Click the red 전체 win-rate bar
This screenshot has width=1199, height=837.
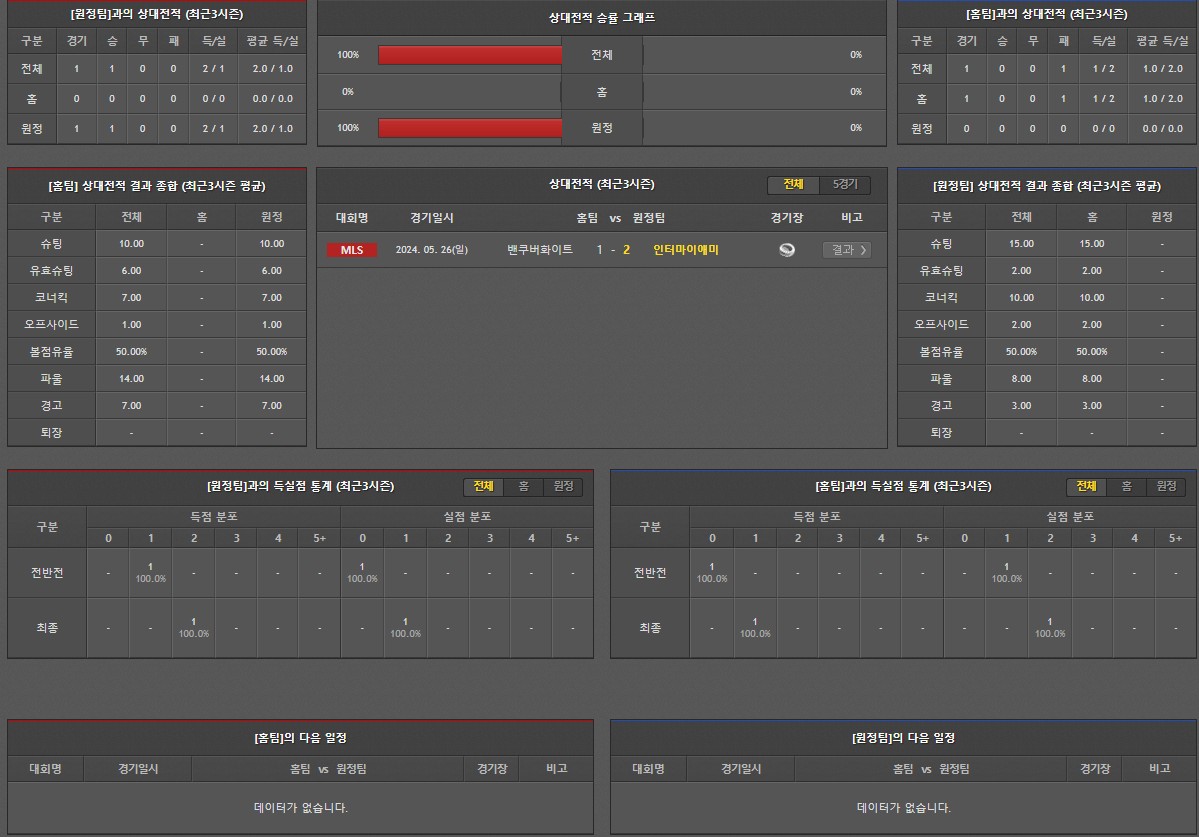point(470,55)
